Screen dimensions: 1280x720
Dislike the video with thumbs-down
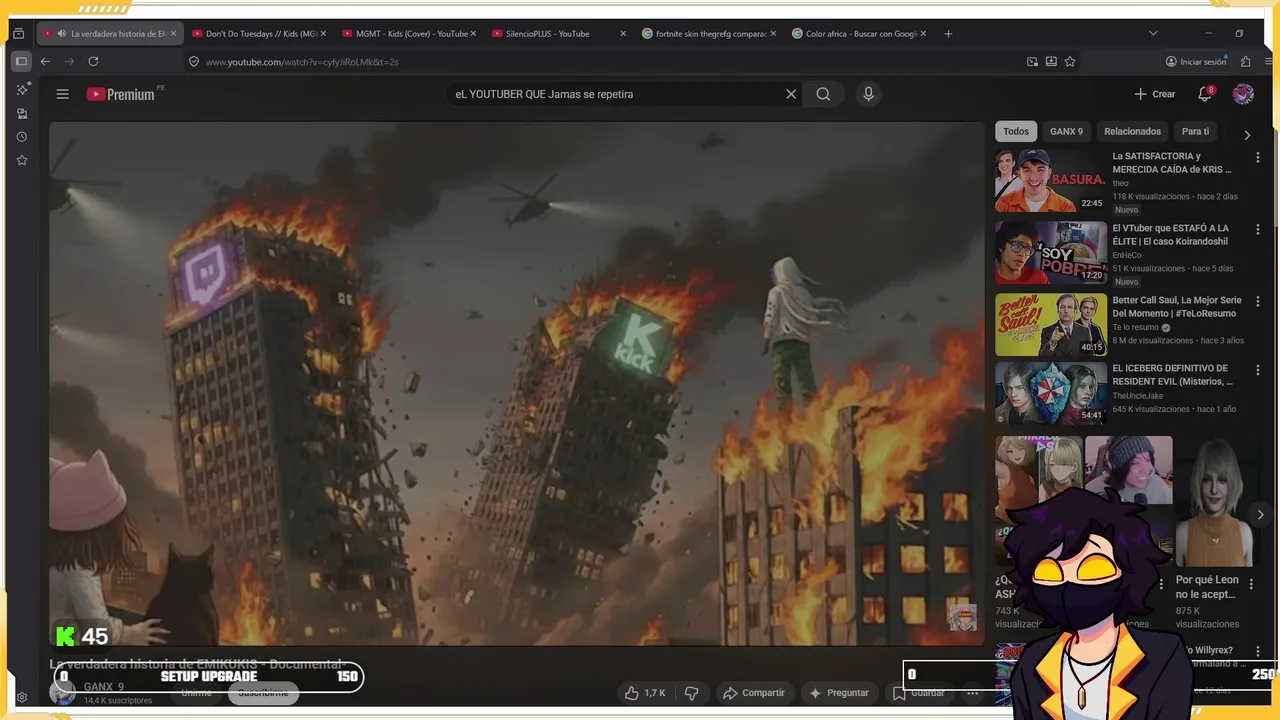pyautogui.click(x=691, y=692)
